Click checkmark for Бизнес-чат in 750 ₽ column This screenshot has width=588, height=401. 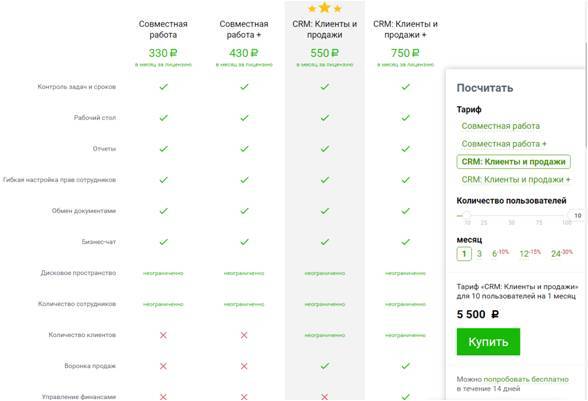pos(405,242)
